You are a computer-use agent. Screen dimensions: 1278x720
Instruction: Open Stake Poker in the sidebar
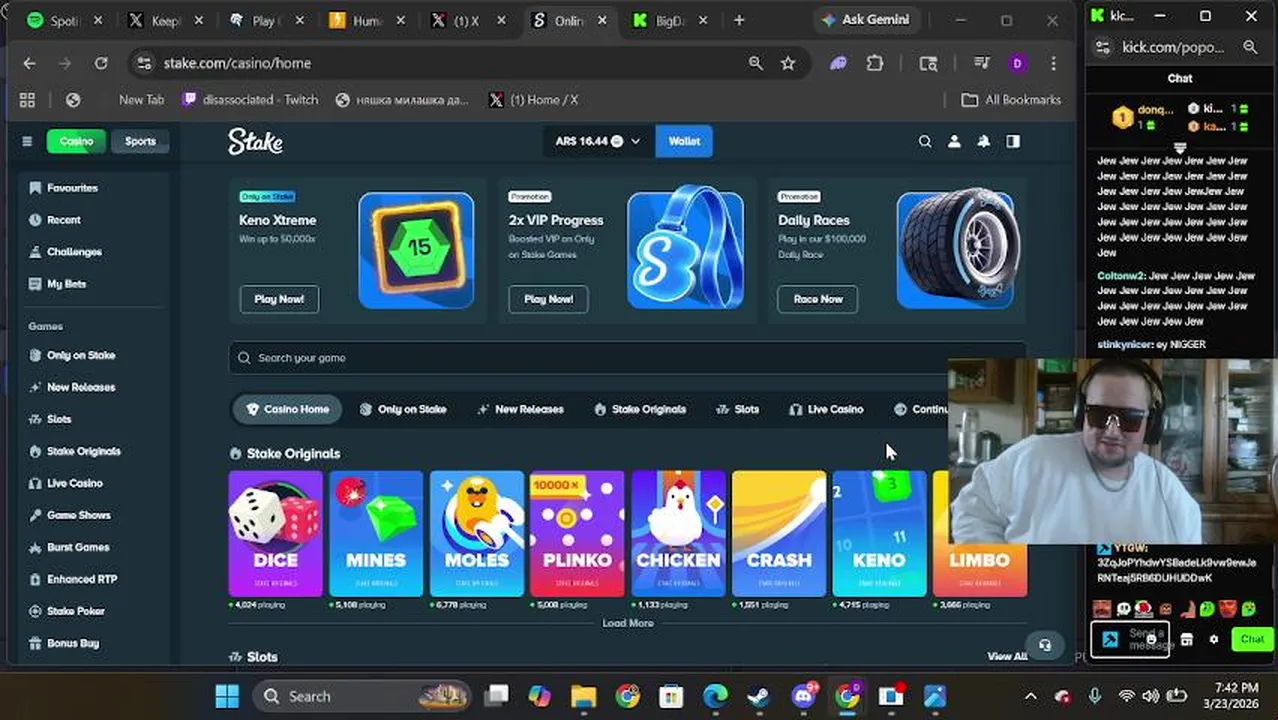click(66, 611)
